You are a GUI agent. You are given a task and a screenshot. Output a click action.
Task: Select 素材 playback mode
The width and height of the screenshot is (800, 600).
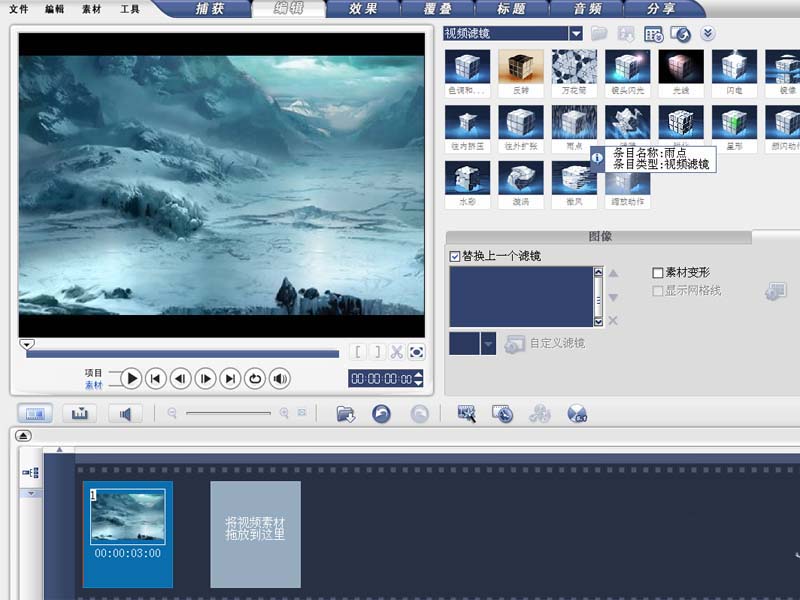coord(93,385)
